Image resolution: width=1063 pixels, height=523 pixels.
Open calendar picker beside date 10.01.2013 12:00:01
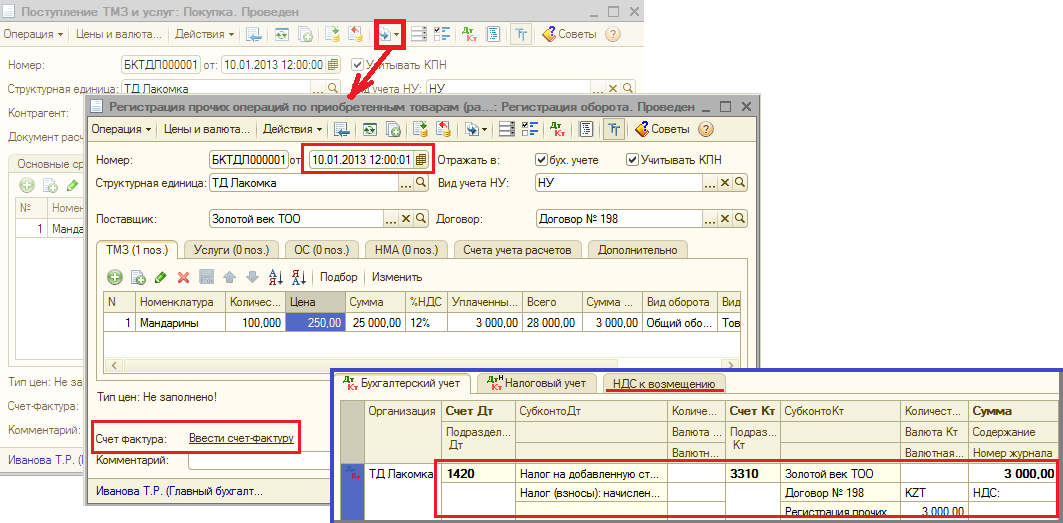[x=421, y=159]
